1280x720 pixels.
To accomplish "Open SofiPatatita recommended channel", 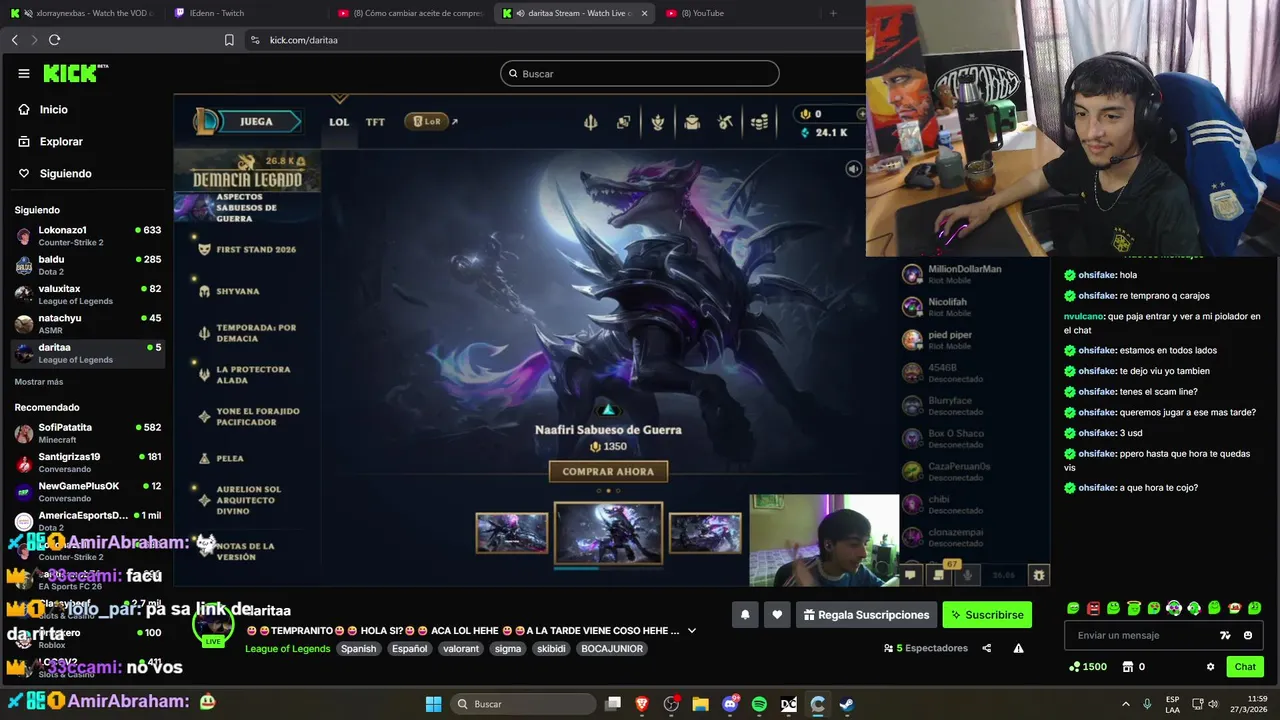I will 88,433.
